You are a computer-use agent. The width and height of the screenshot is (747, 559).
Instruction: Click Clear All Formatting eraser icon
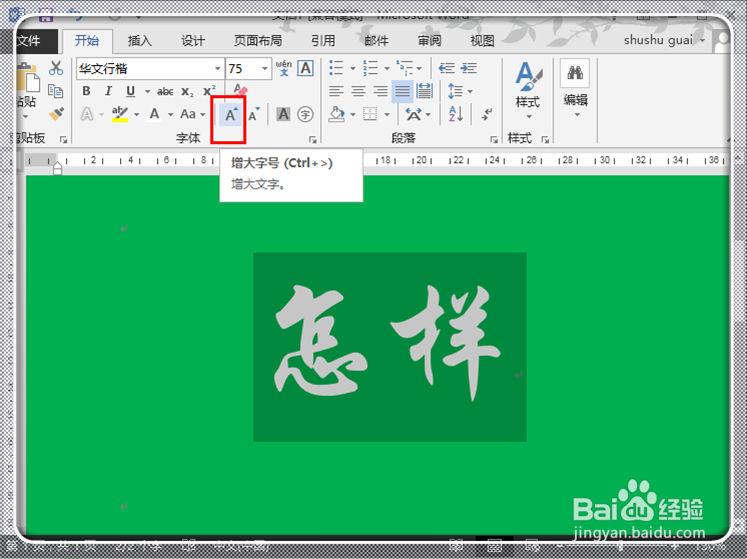point(241,90)
